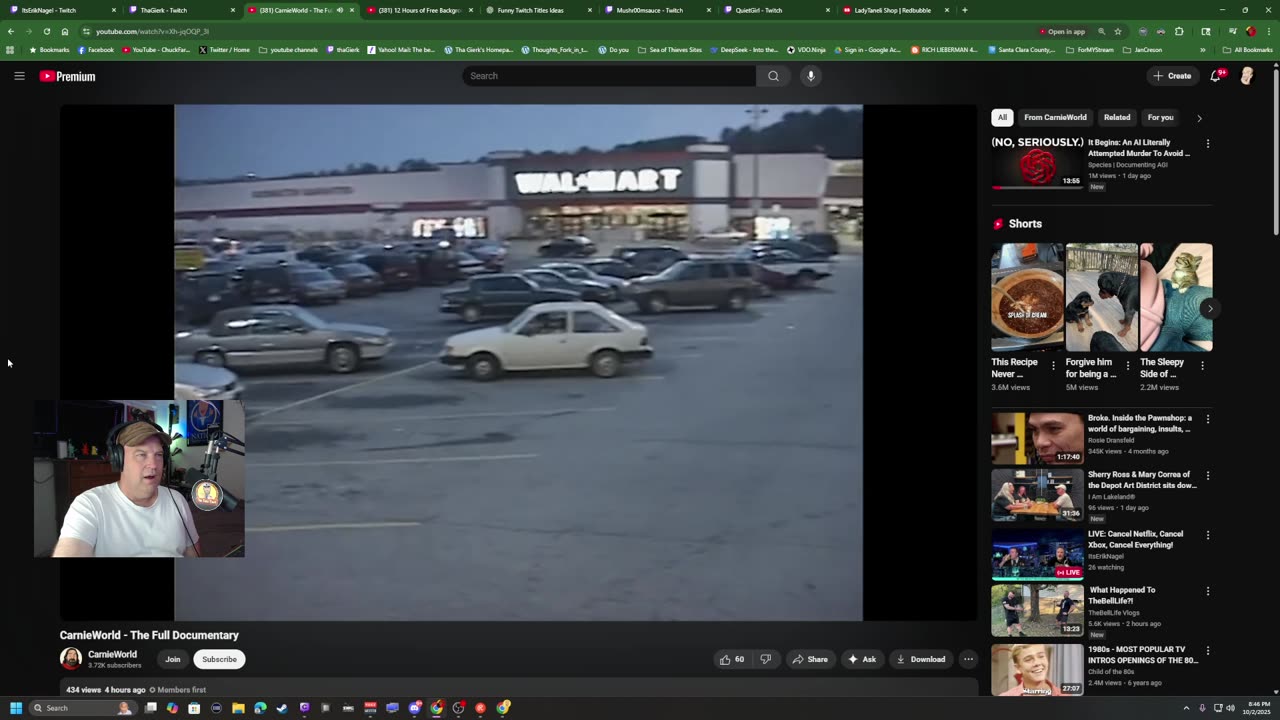The height and width of the screenshot is (720, 1280).
Task: Click the Chrome zoom magnifier icon
Action: tap(1102, 31)
